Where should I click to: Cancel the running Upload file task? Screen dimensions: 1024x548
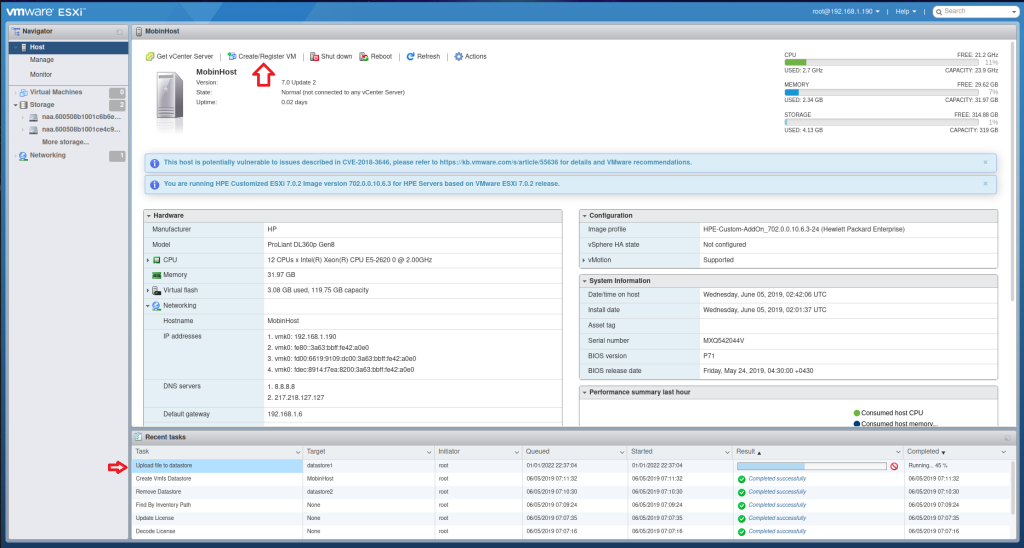point(894,466)
